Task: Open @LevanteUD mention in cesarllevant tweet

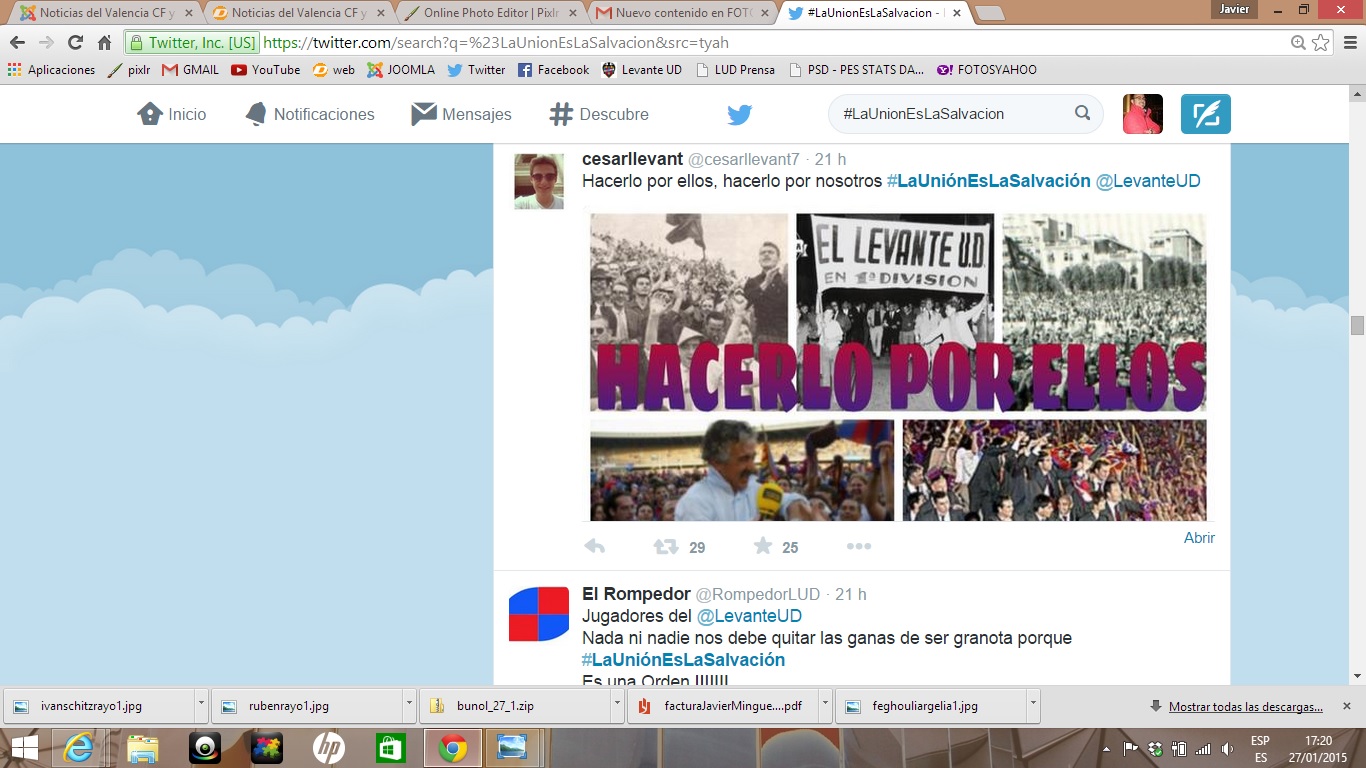Action: pyautogui.click(x=1148, y=181)
